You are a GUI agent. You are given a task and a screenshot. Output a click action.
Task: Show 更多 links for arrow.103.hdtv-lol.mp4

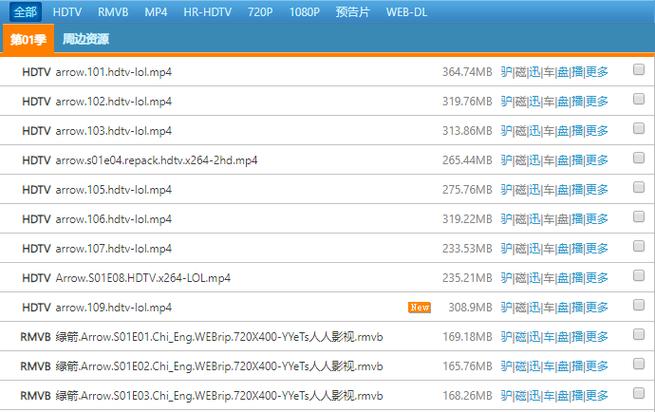click(597, 131)
